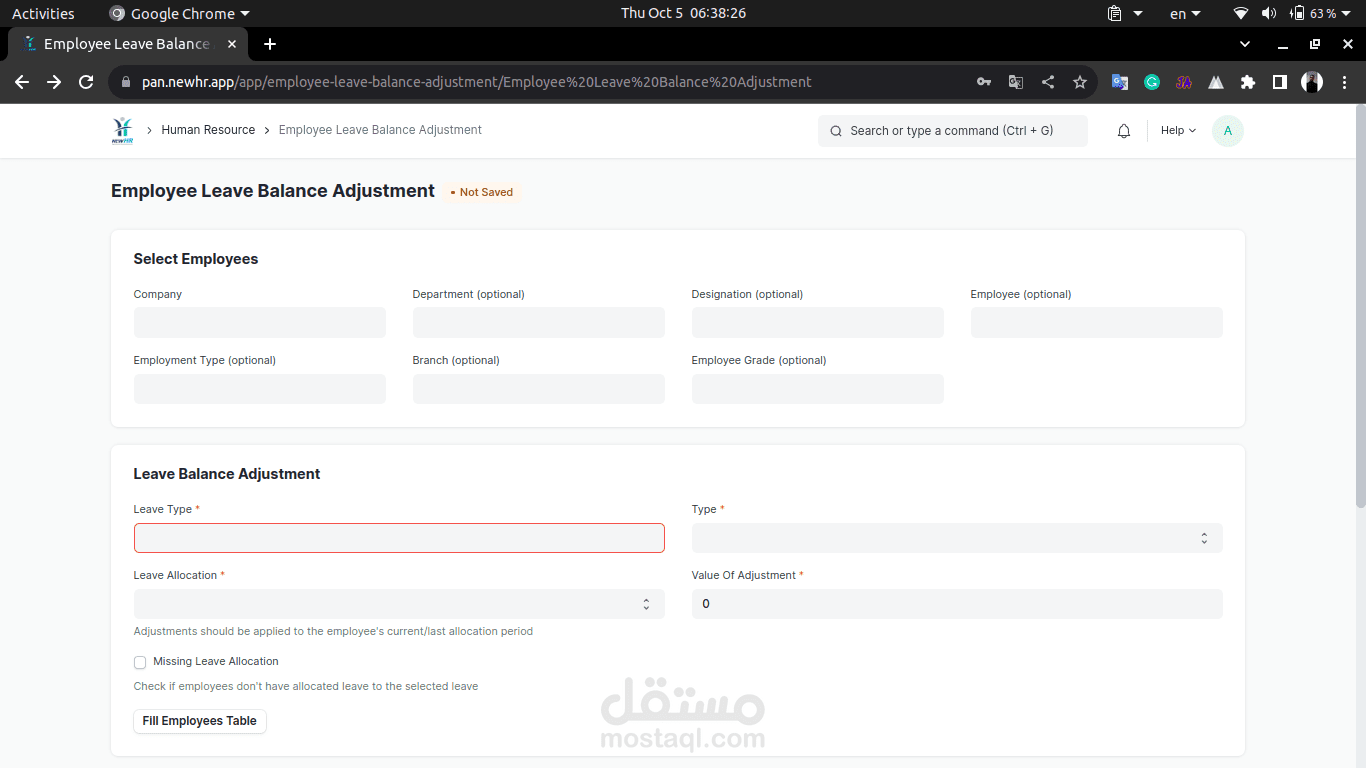1366x768 pixels.
Task: Click the NewHR logo home icon
Action: tap(122, 131)
